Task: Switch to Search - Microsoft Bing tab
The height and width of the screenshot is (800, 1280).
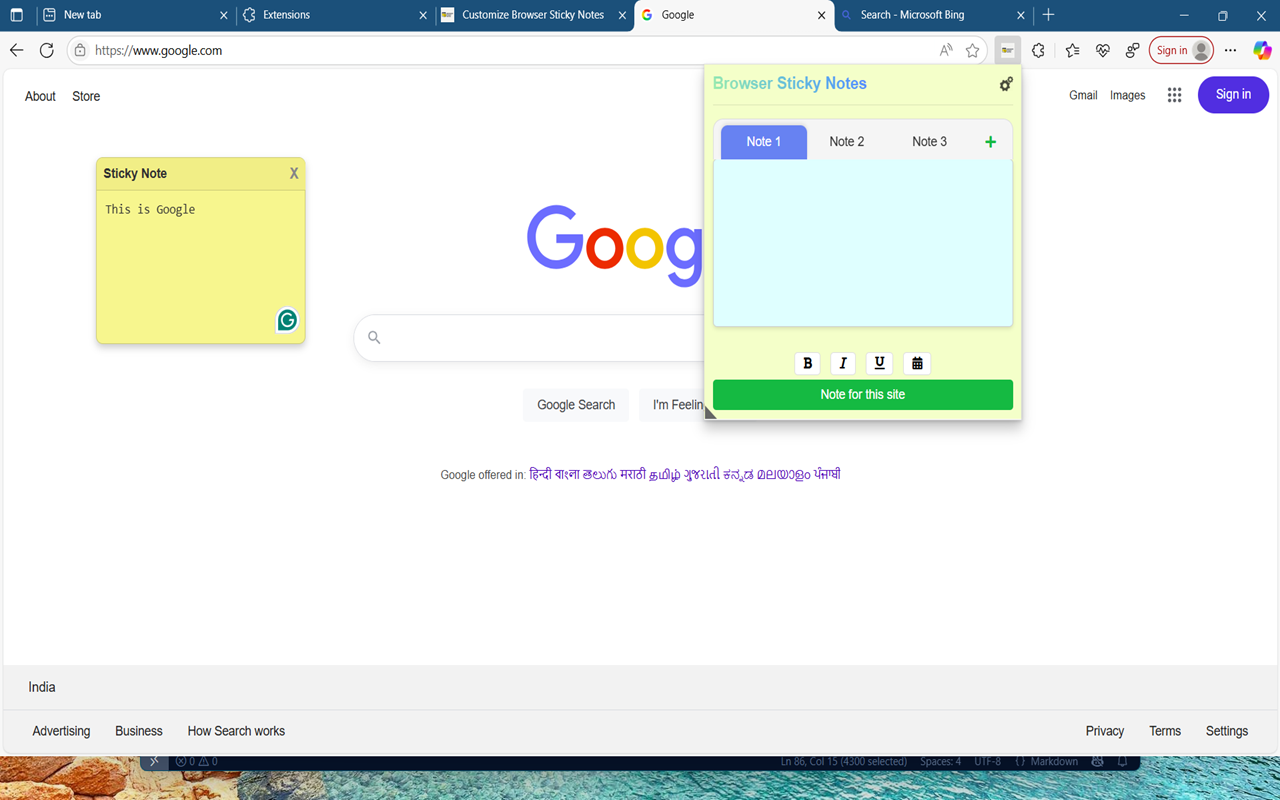Action: point(934,15)
